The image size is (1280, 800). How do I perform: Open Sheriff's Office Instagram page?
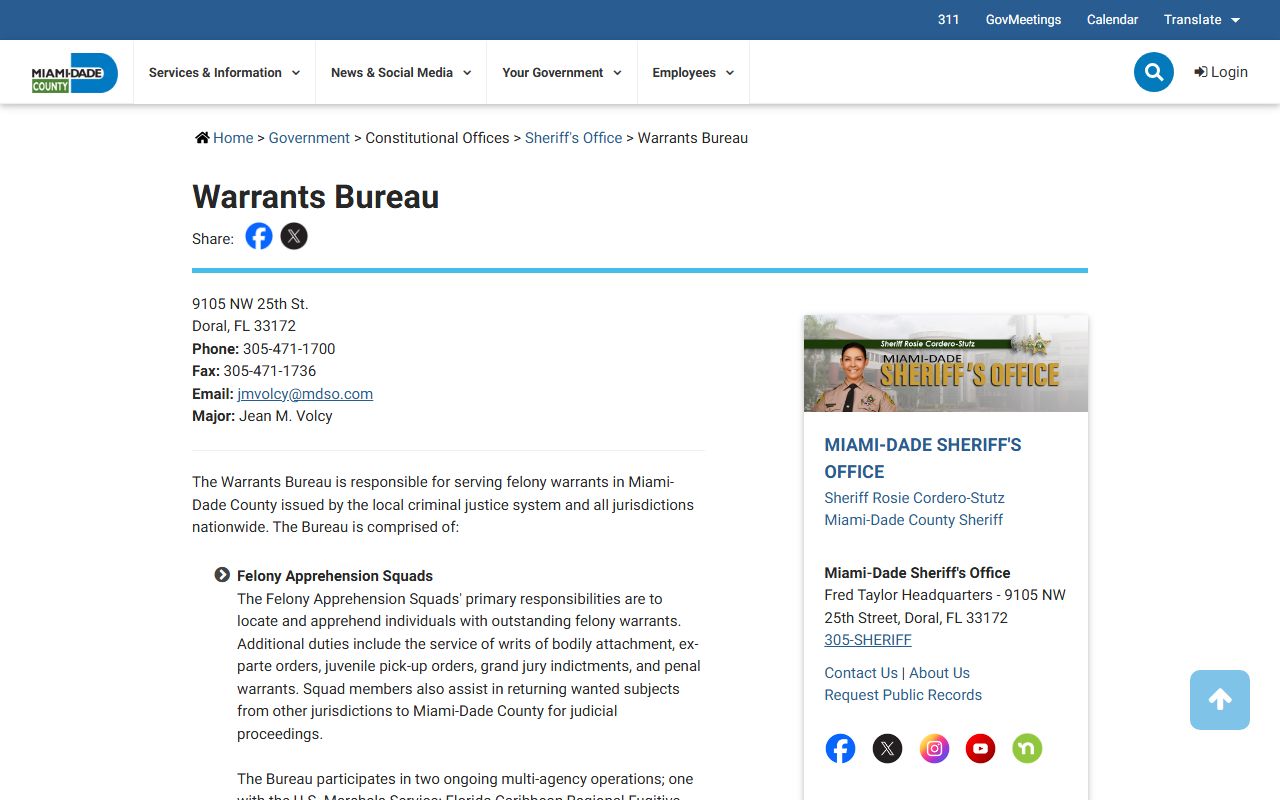point(934,748)
